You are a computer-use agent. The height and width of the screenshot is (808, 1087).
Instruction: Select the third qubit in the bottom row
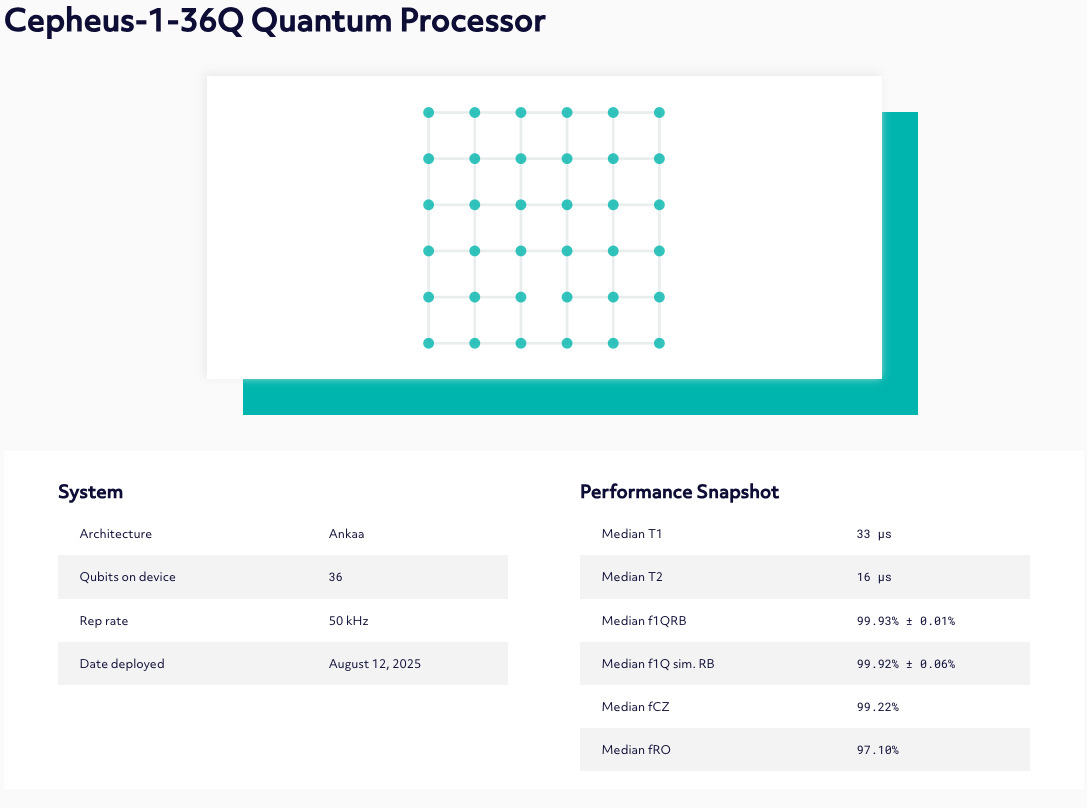click(x=521, y=343)
